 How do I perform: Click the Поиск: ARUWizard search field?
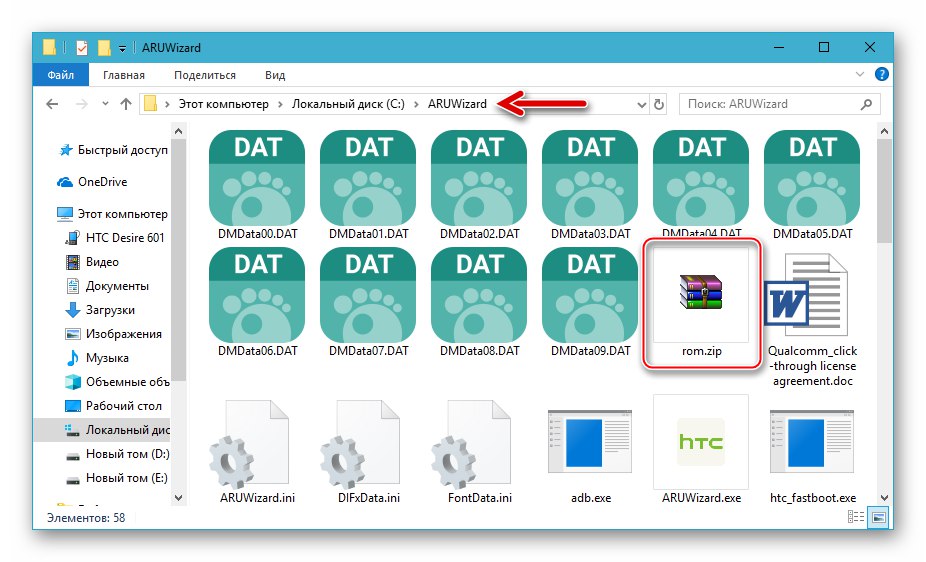pos(780,104)
